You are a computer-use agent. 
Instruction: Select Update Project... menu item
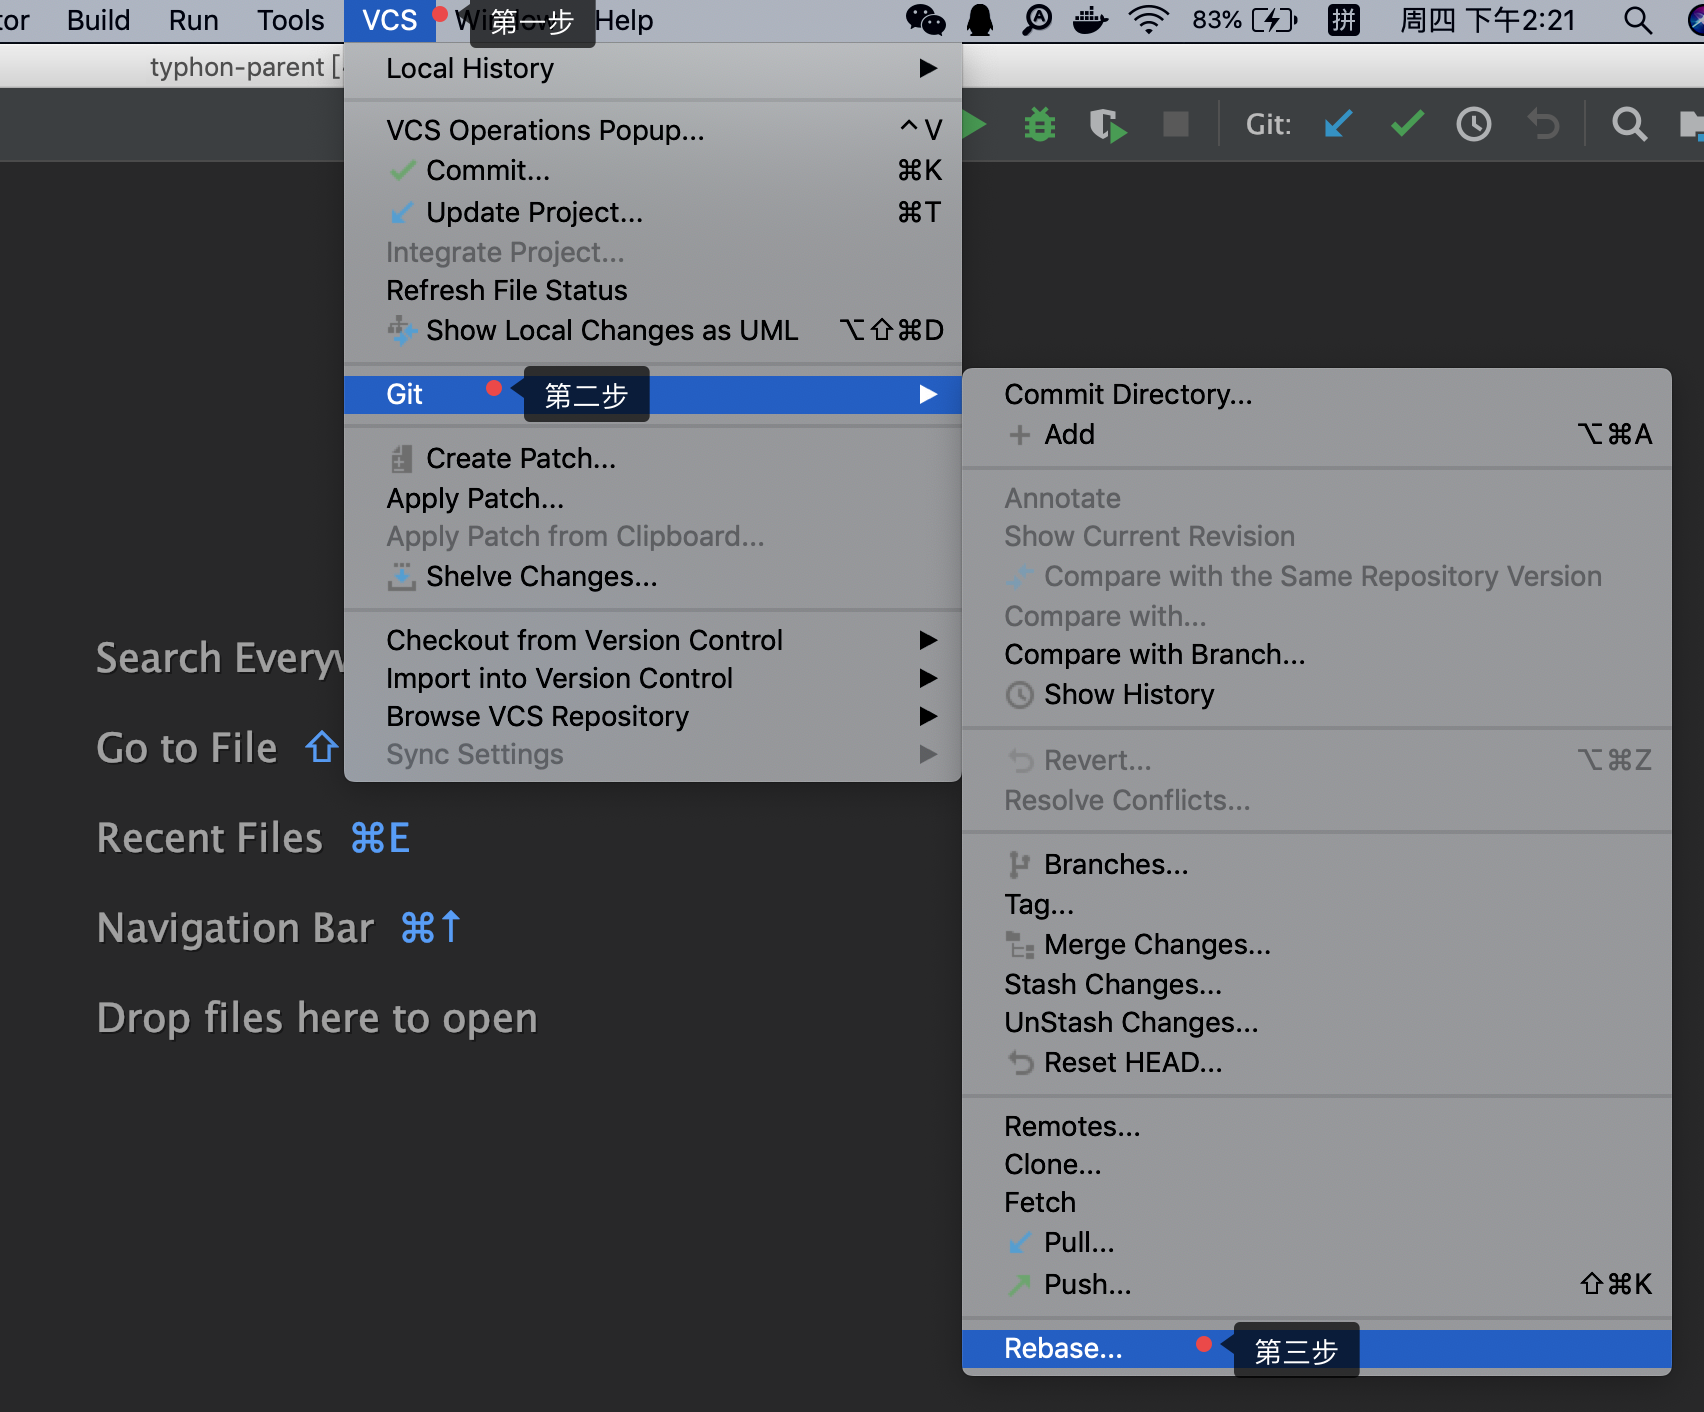(653, 212)
